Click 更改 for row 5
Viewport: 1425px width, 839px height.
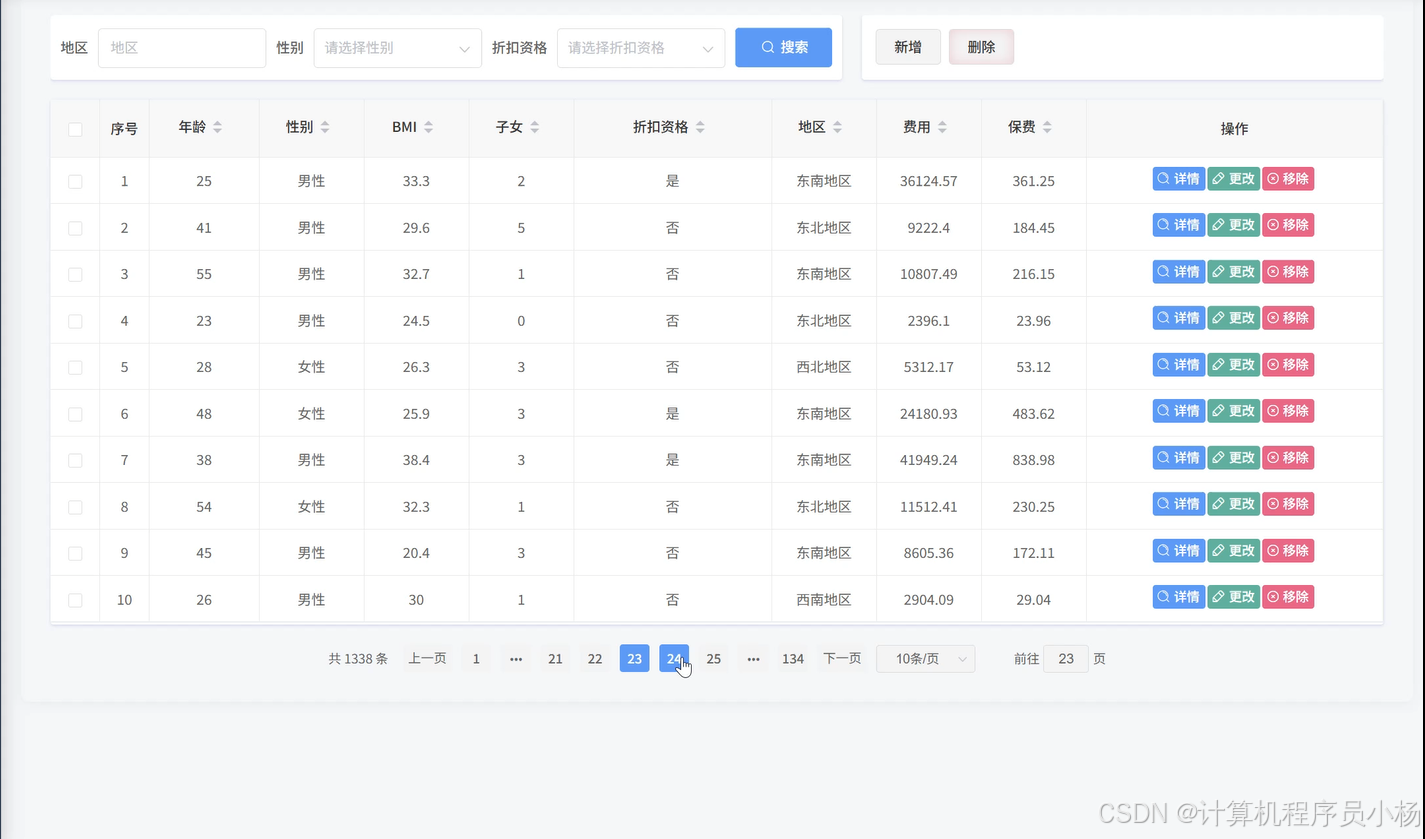[x=1234, y=365]
